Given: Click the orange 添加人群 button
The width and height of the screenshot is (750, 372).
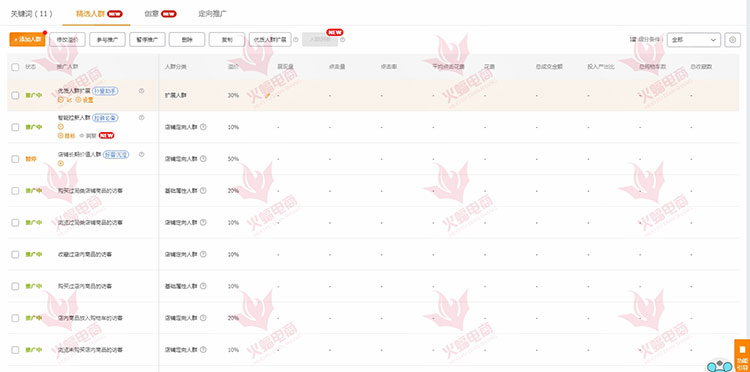Looking at the screenshot, I should click(x=27, y=40).
